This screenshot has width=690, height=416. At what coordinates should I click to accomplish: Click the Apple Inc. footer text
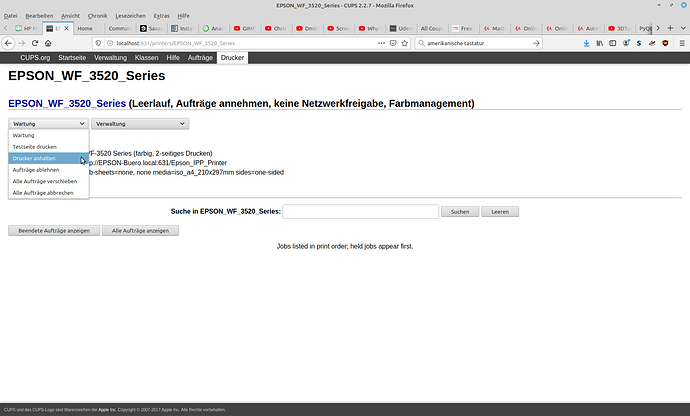point(107,410)
